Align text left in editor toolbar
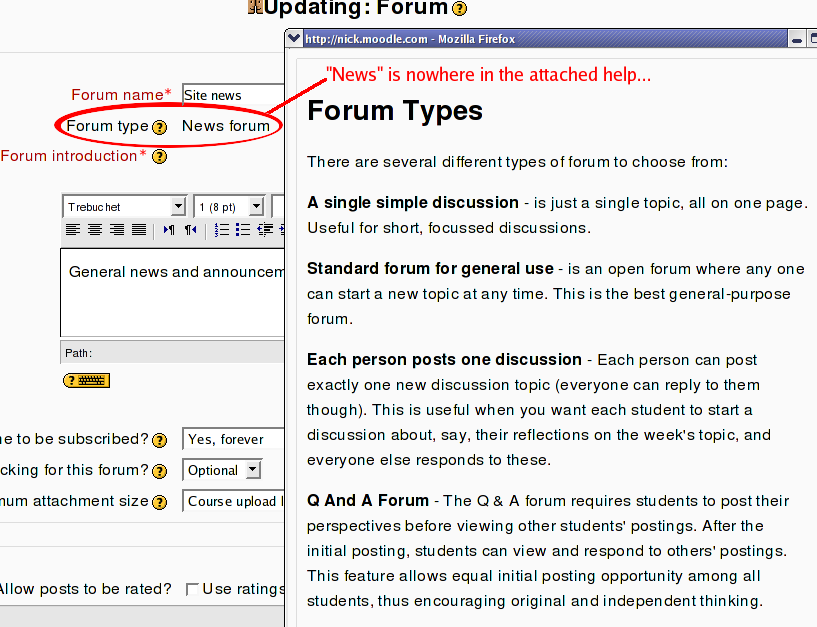The width and height of the screenshot is (817, 627). pos(73,229)
